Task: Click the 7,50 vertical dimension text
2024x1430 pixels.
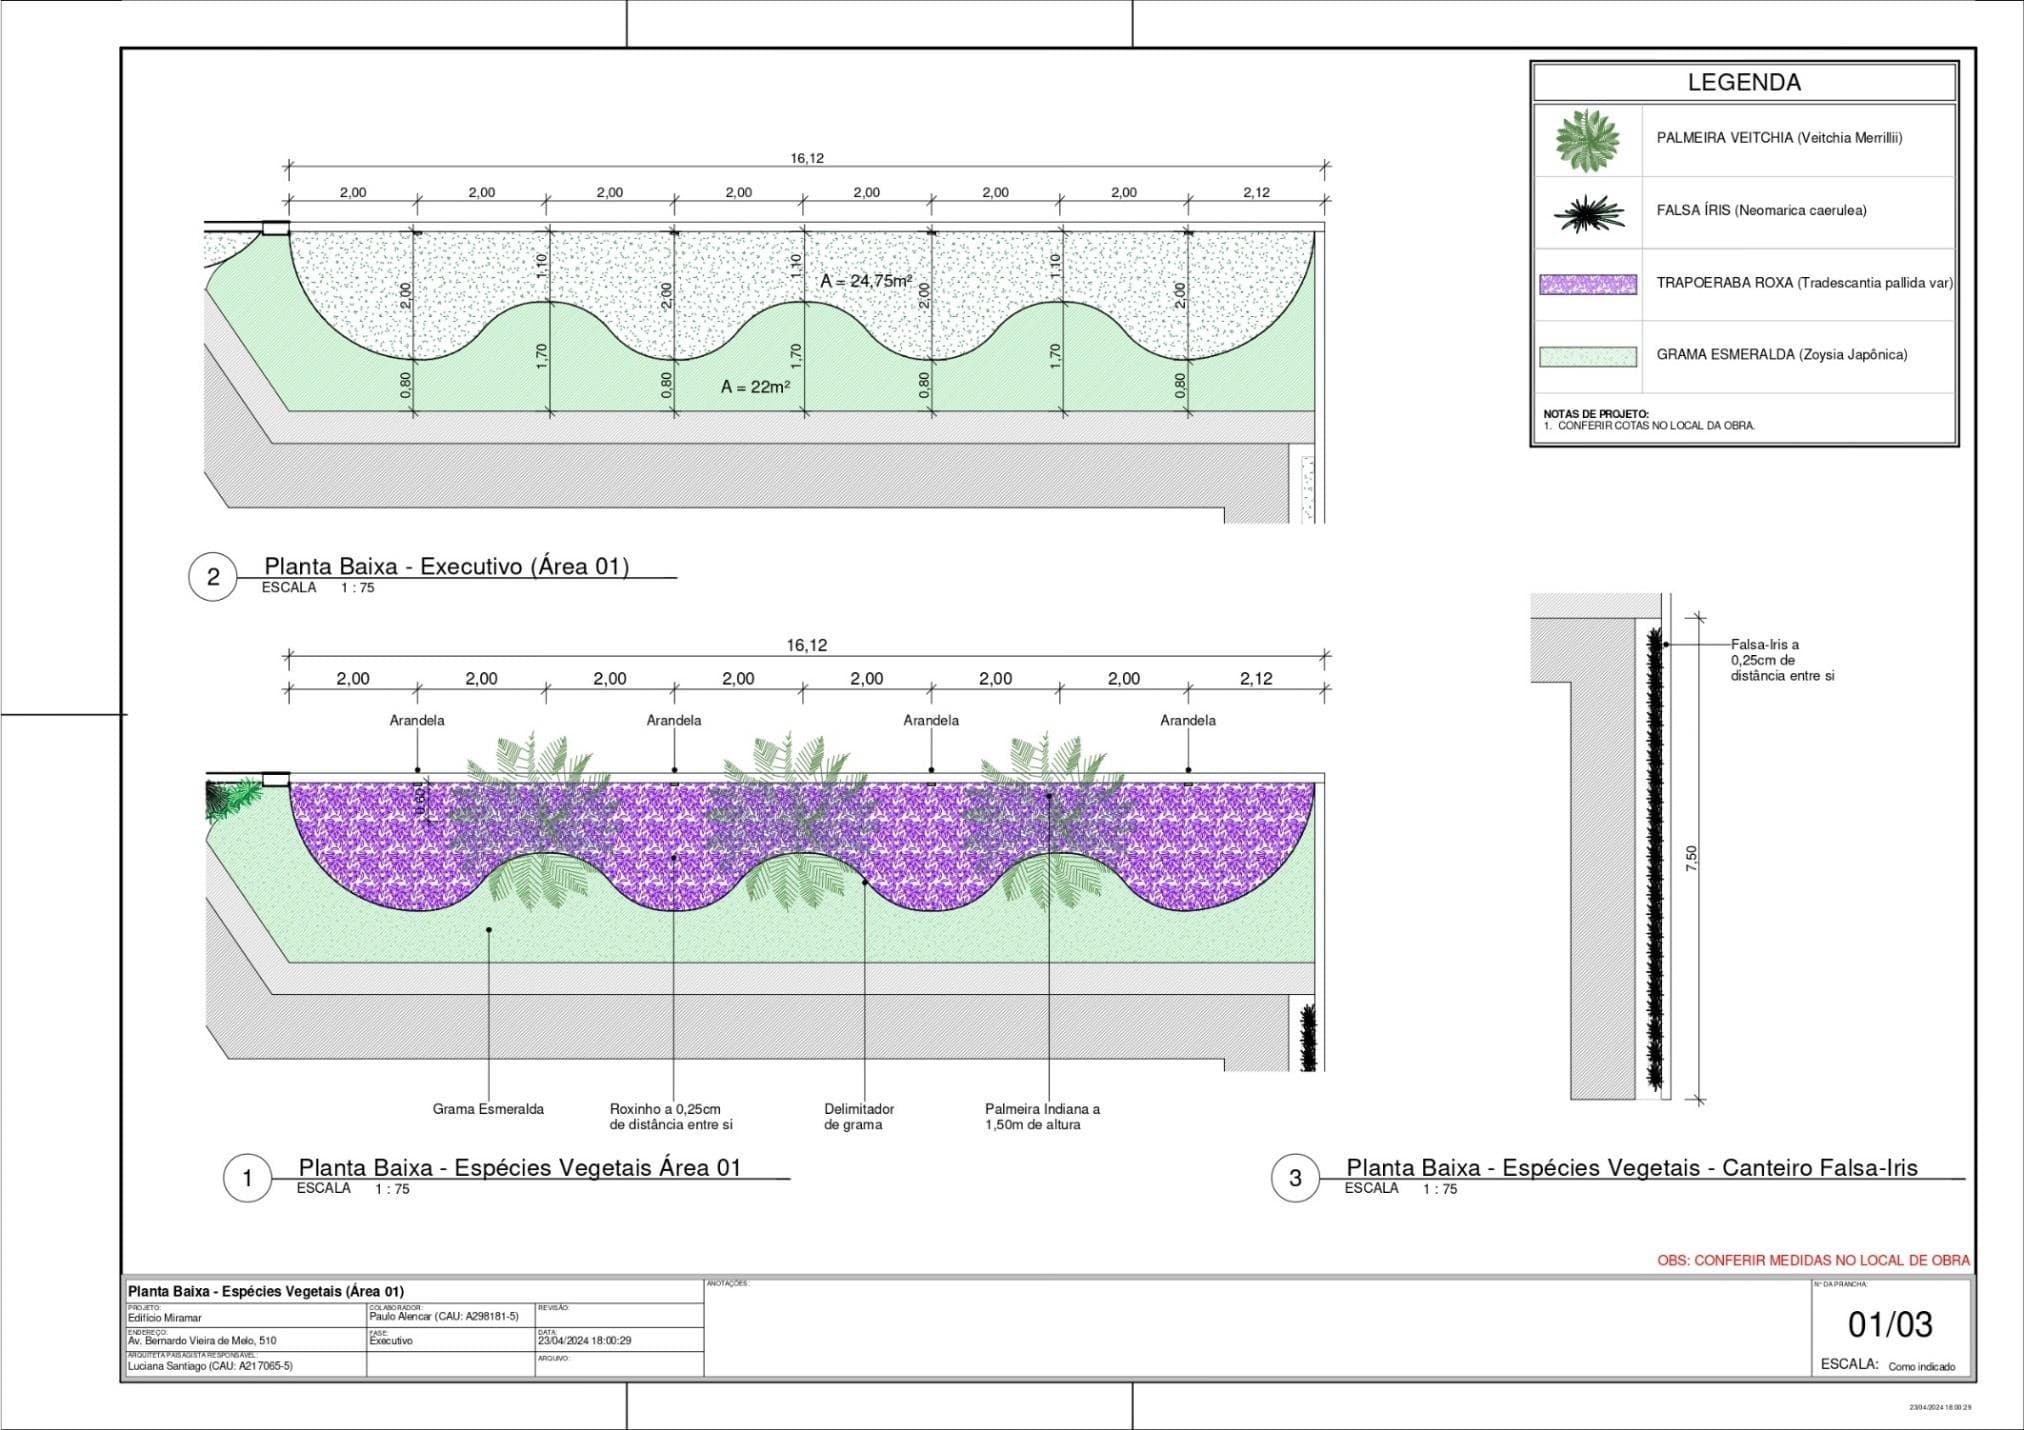Action: point(1691,858)
